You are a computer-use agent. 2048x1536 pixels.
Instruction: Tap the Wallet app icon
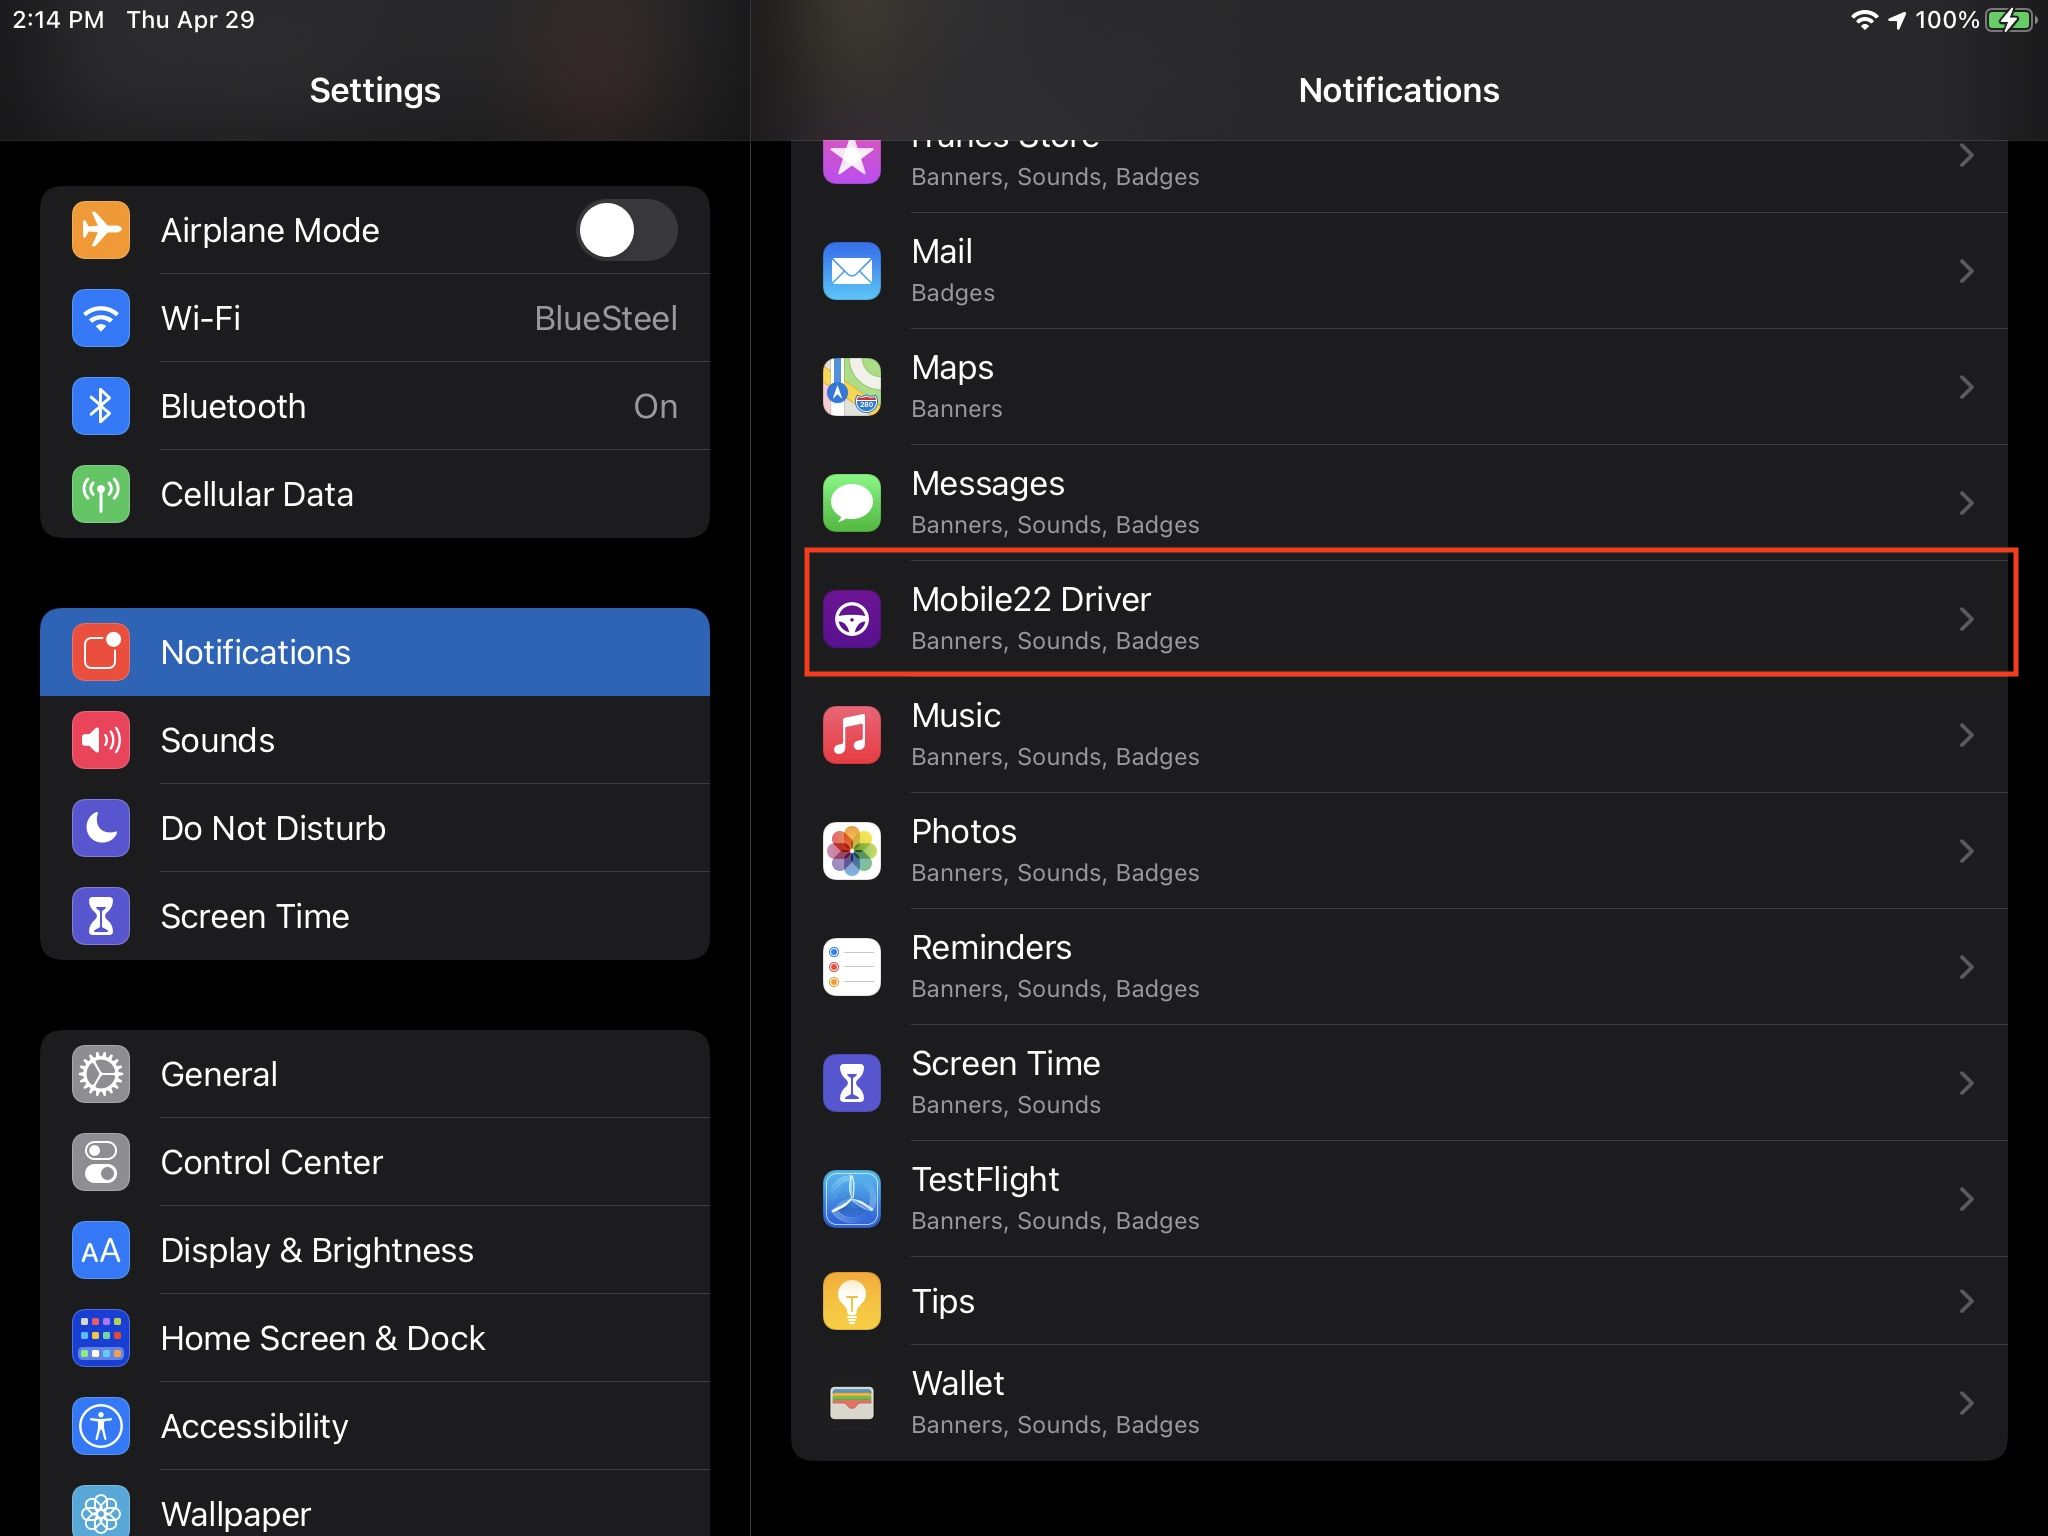coord(851,1403)
